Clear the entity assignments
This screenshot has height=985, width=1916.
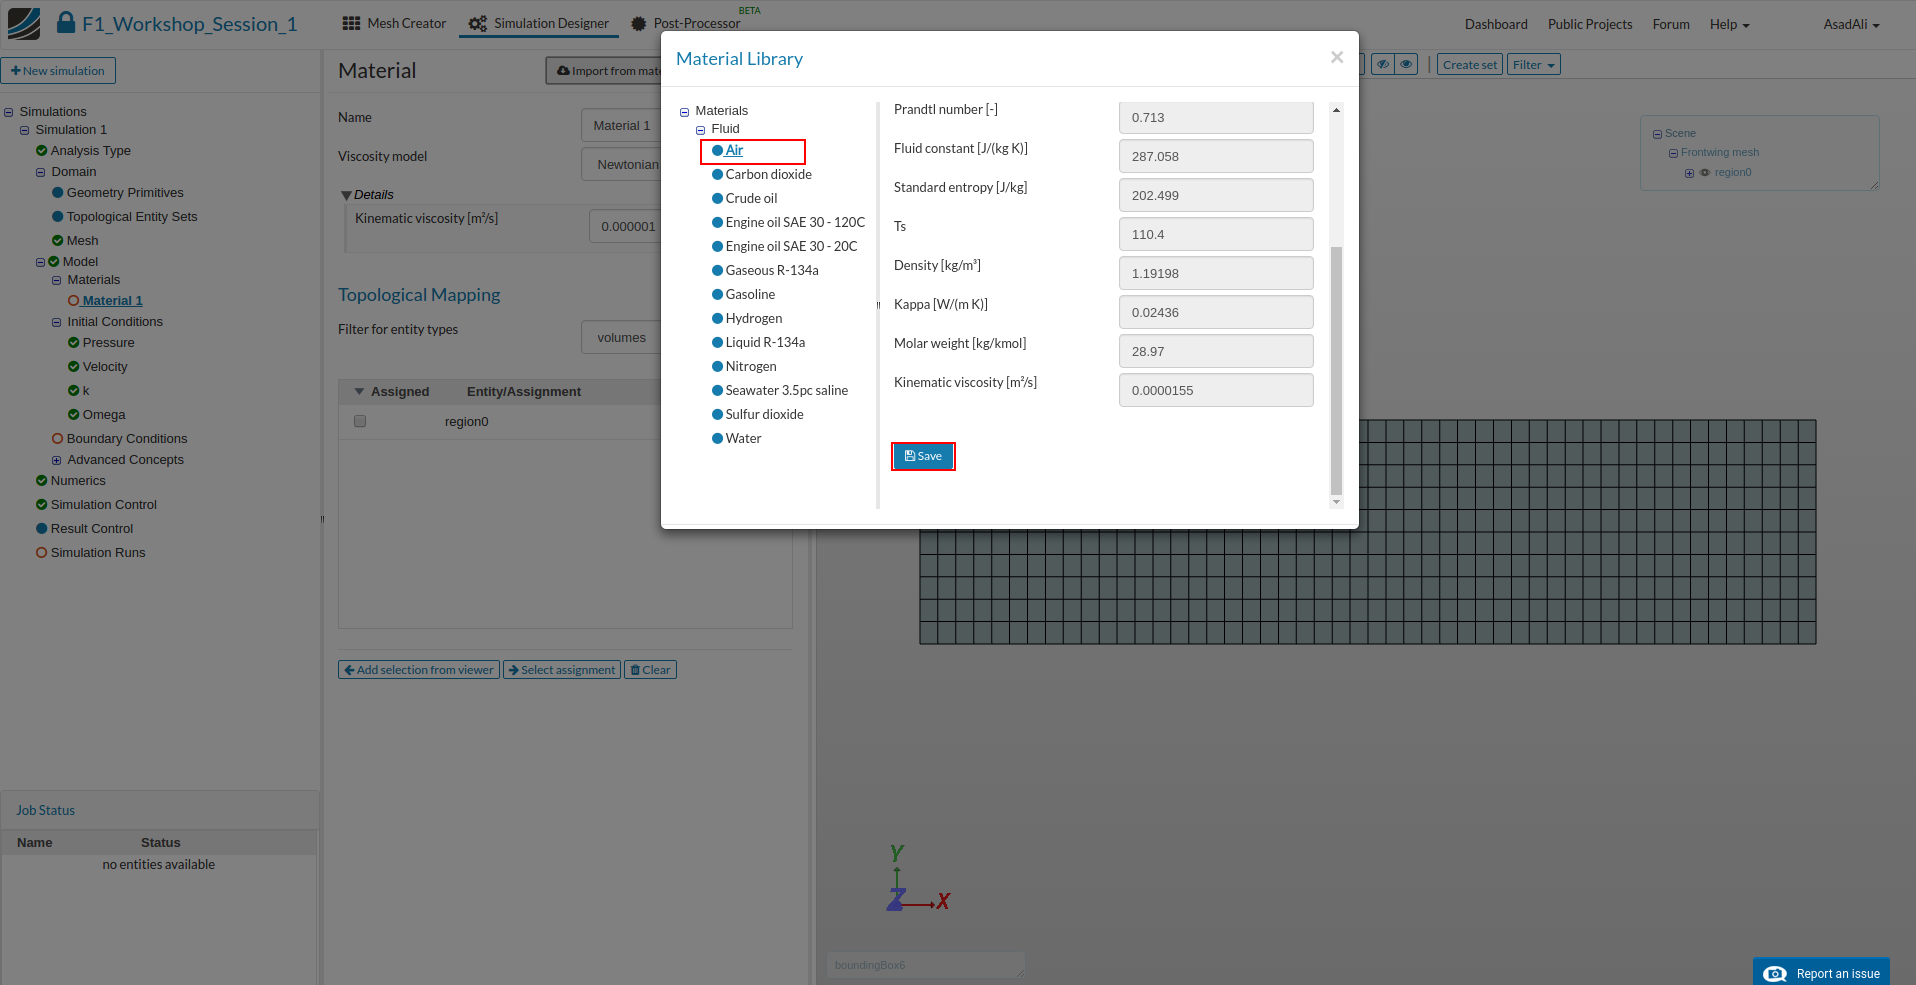(x=650, y=670)
